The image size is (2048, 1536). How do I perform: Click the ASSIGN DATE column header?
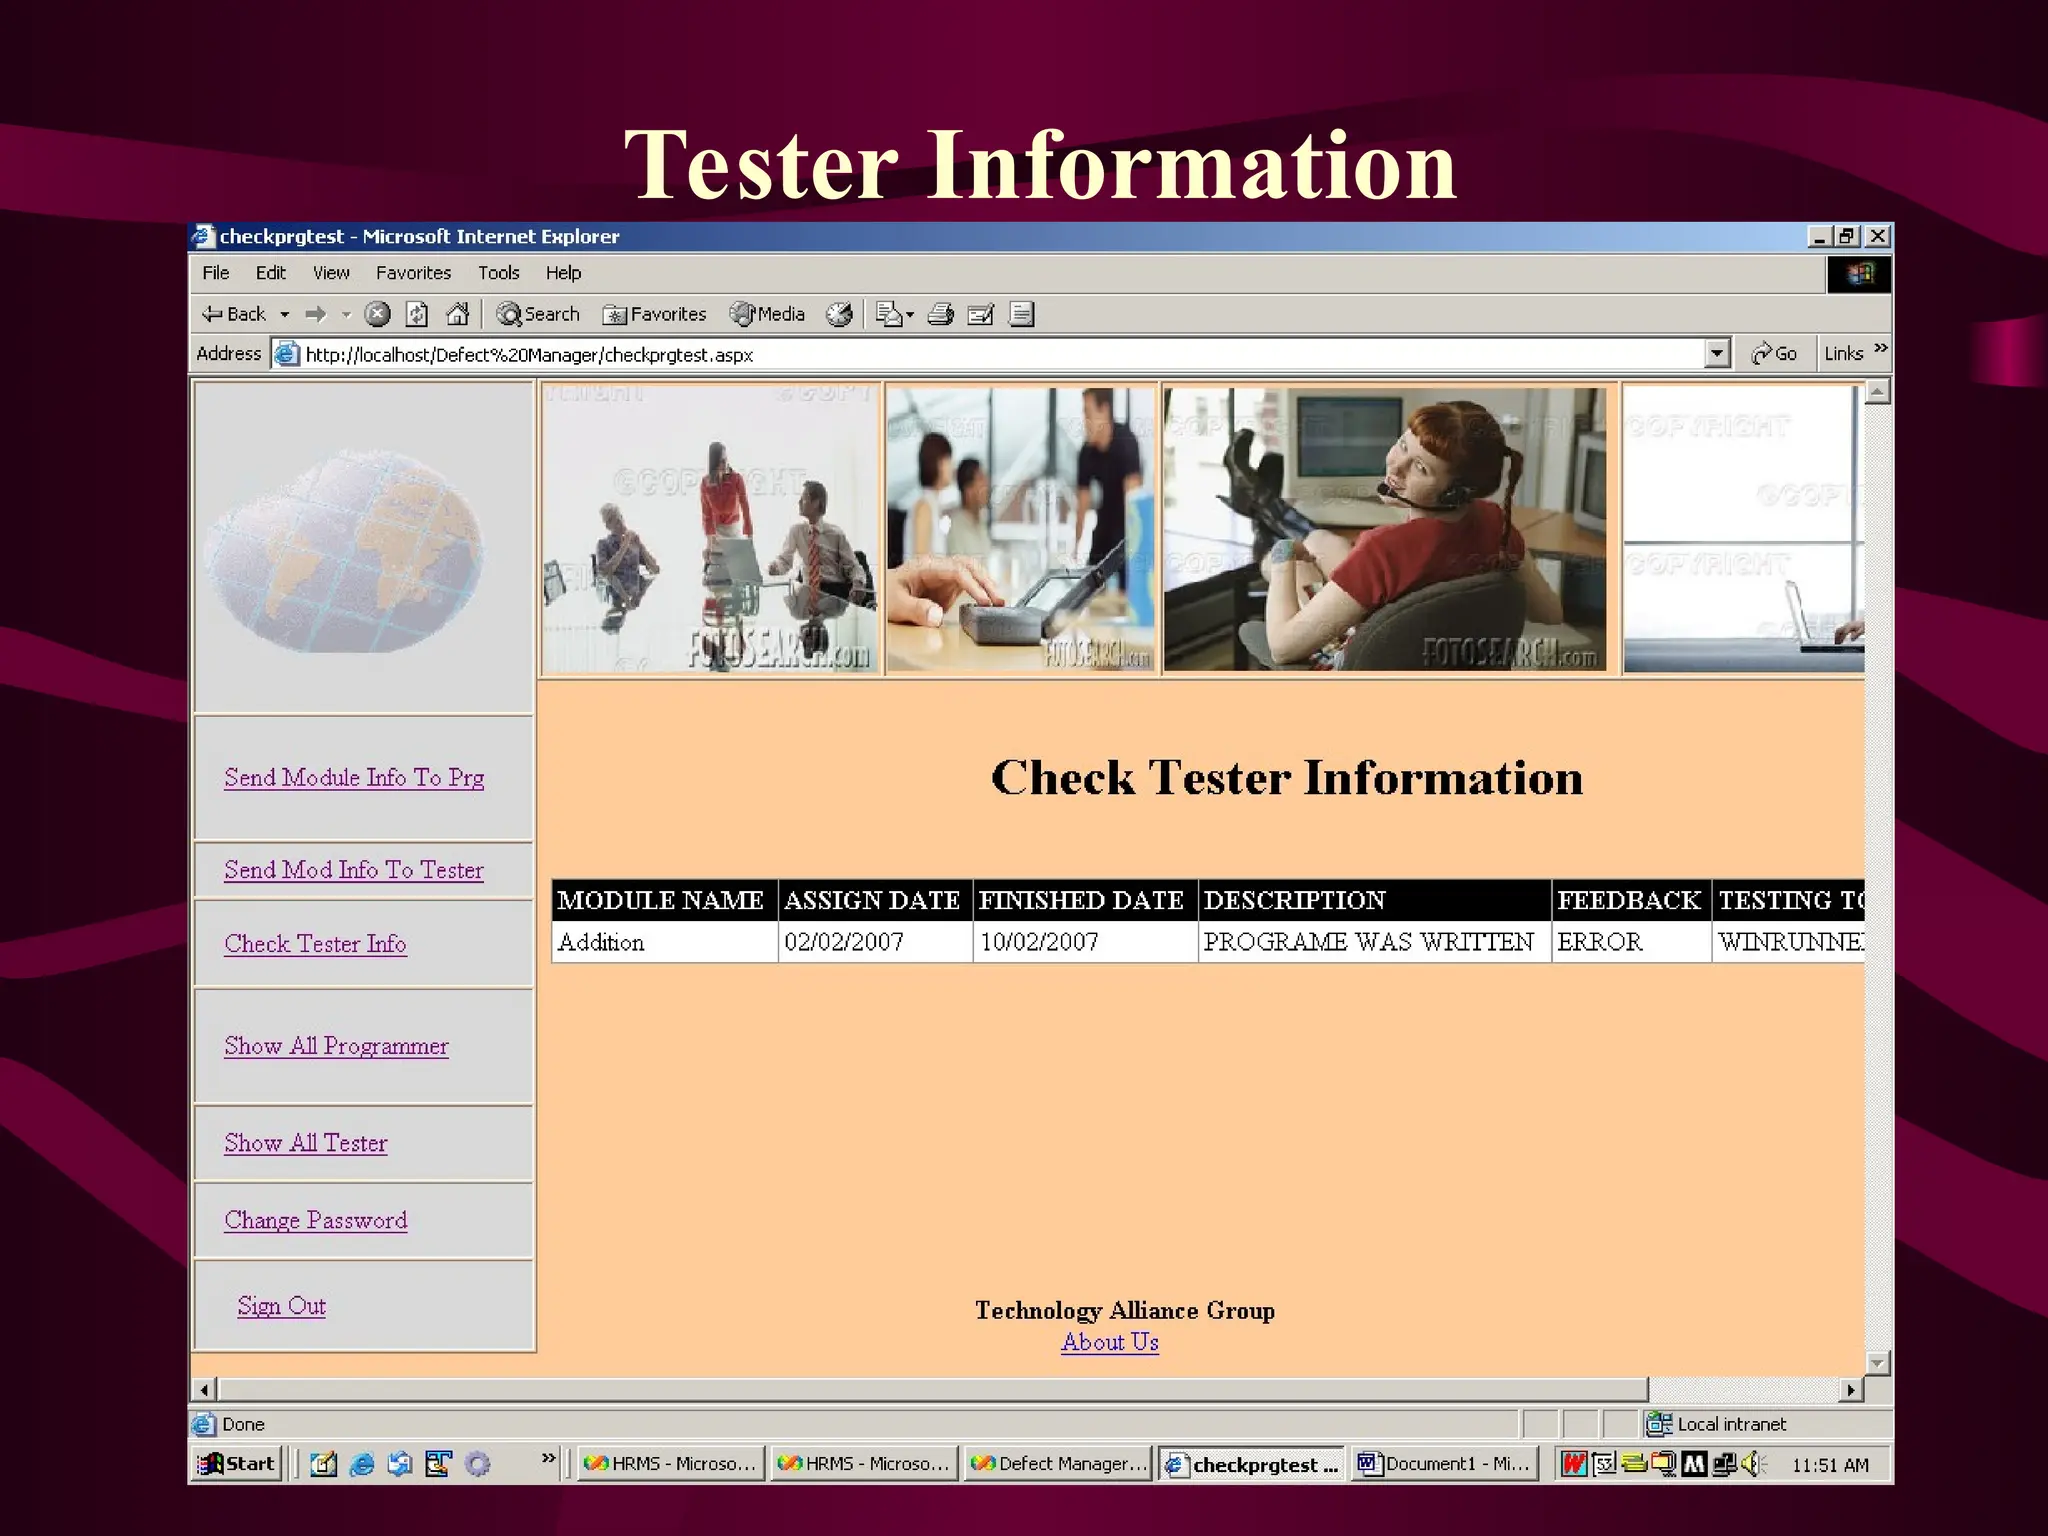click(874, 900)
